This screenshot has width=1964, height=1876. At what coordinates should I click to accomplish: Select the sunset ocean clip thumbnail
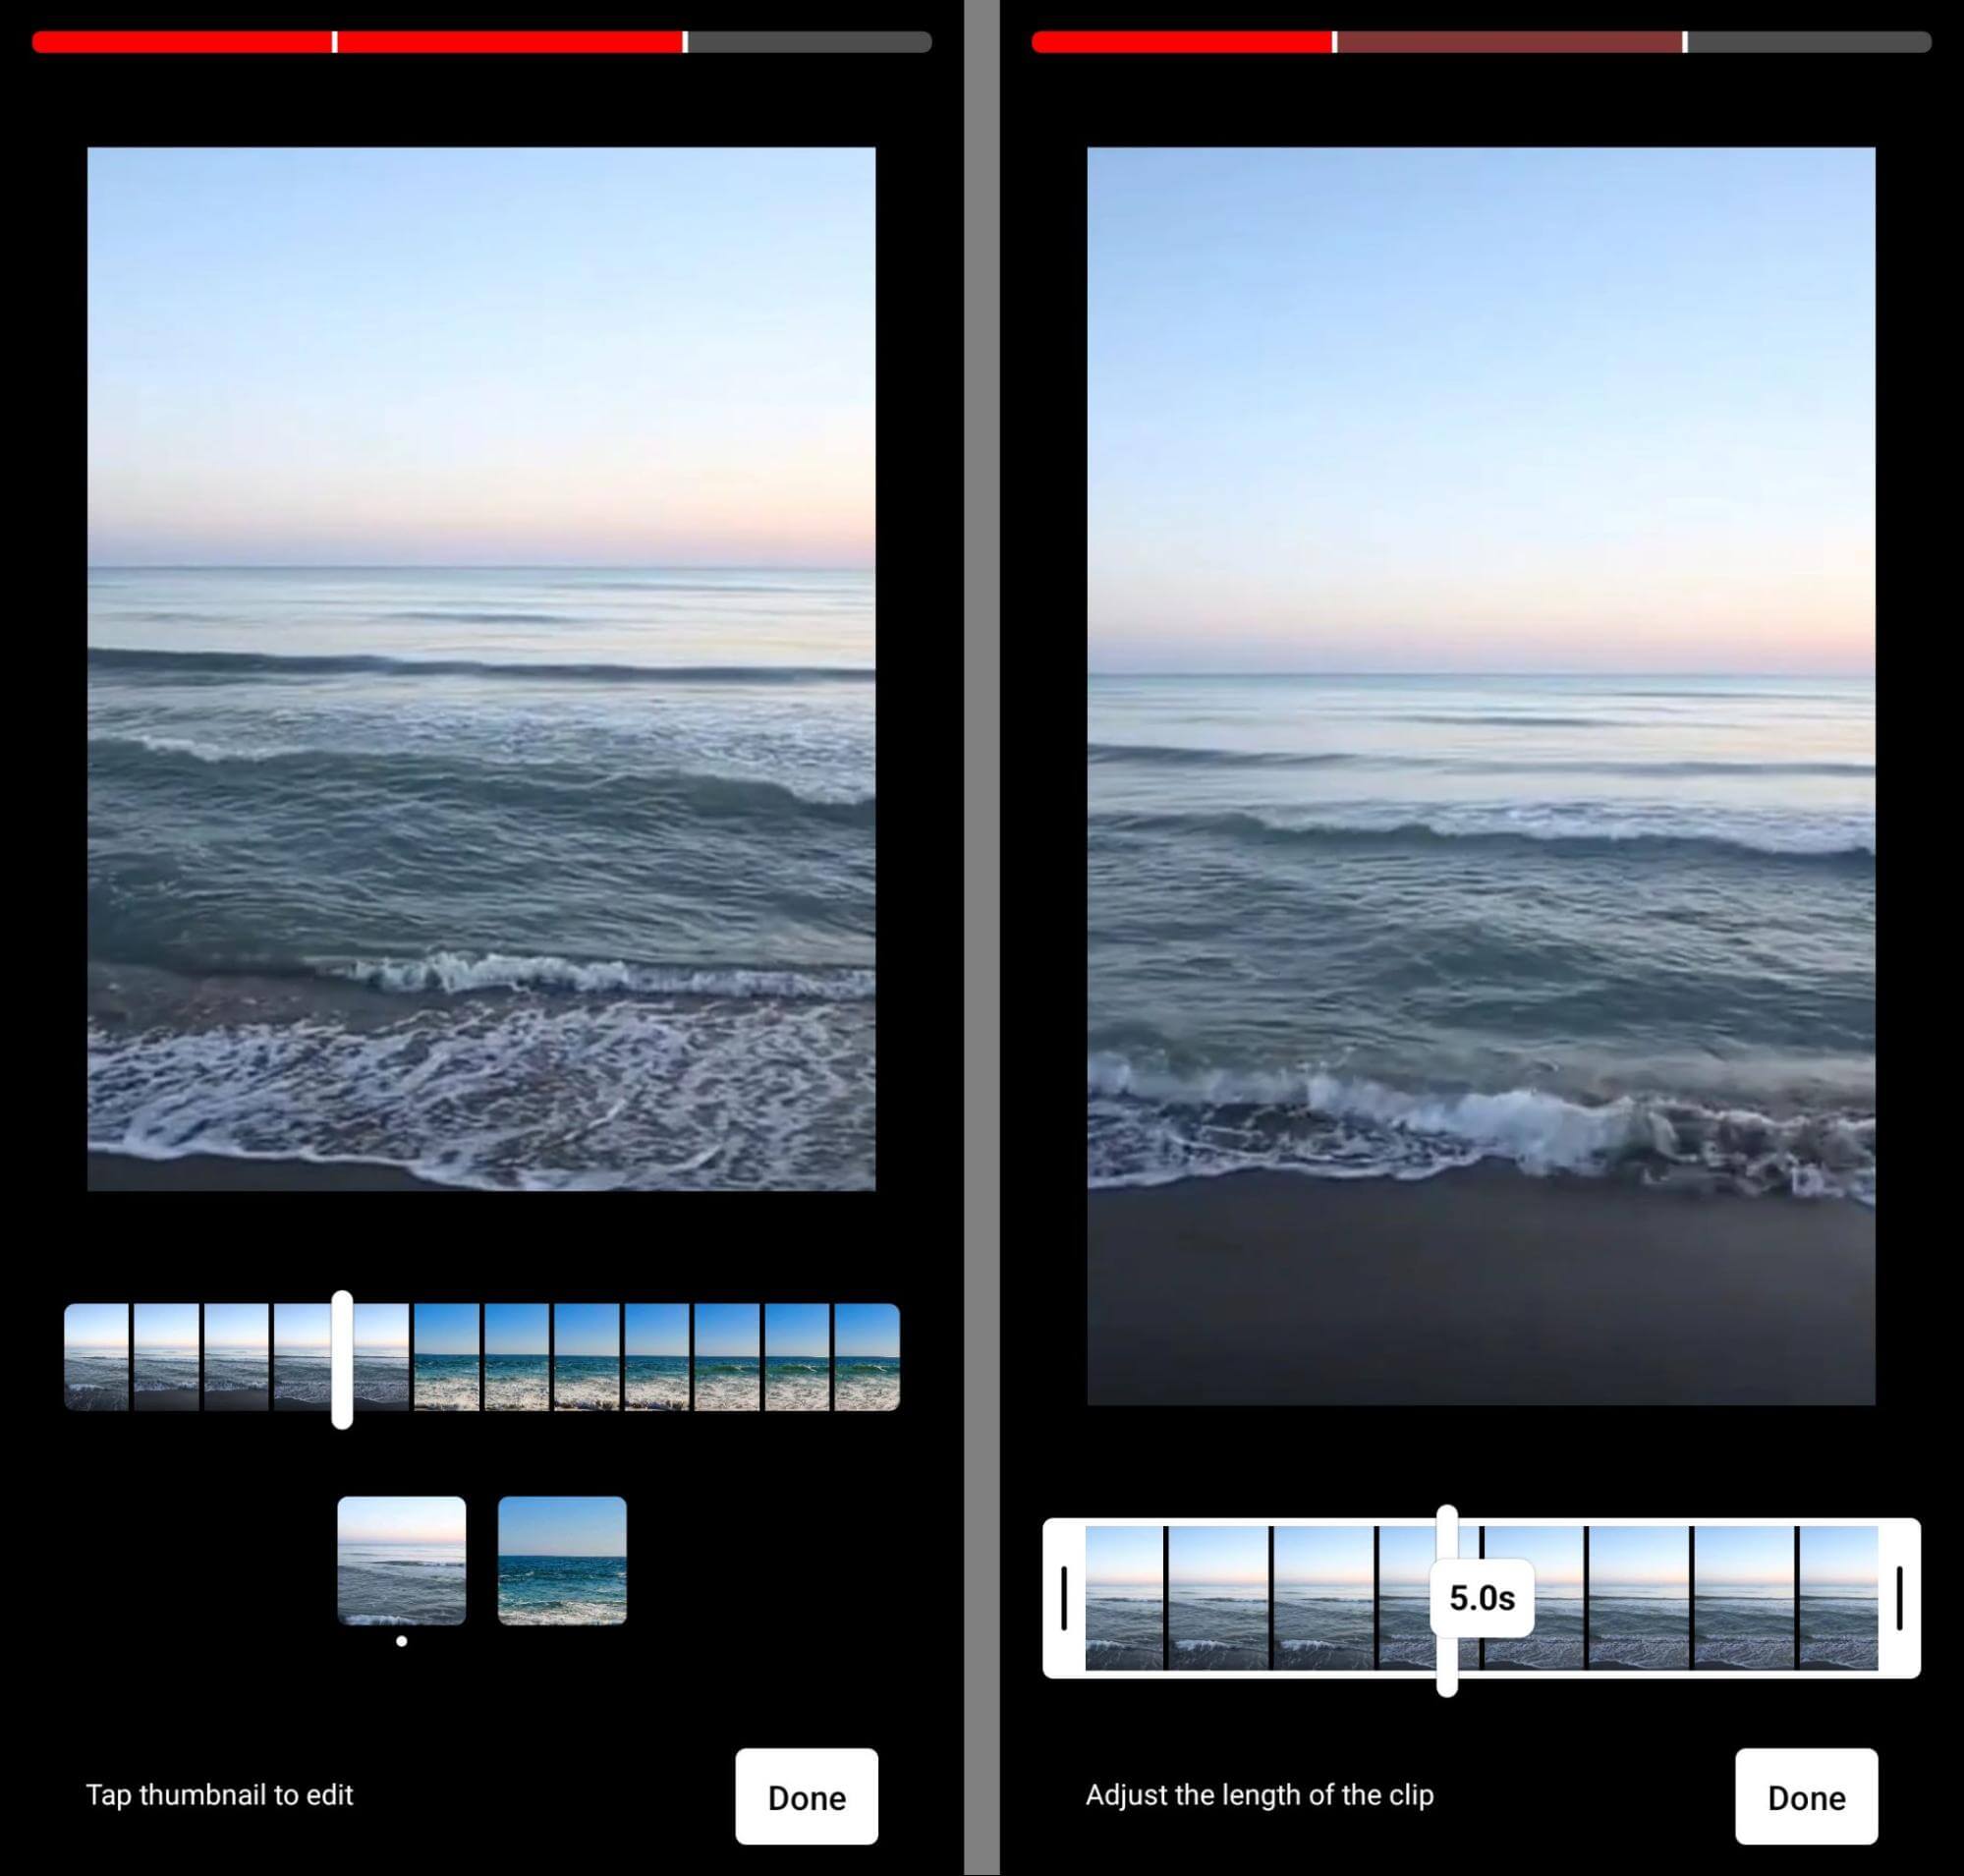click(x=402, y=1561)
